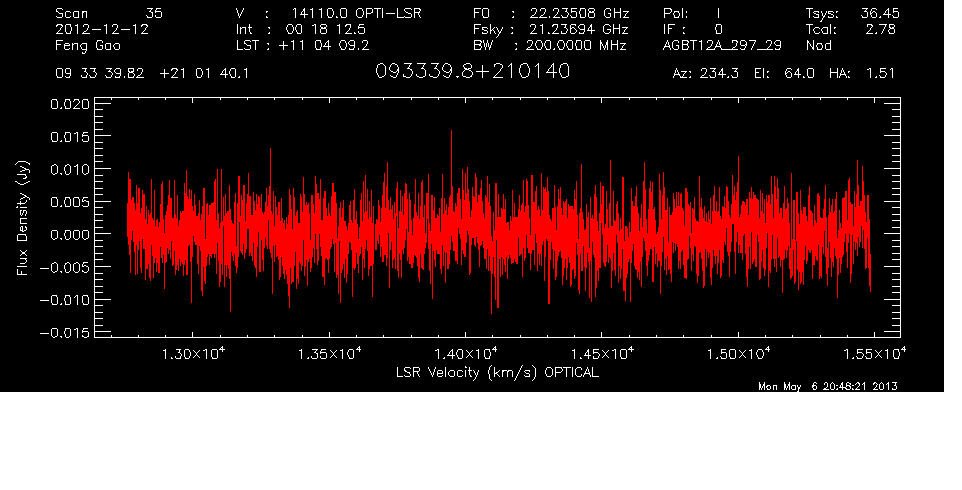The image size is (962, 490).
Task: Click the observation date 2012-12-12
Action: pyautogui.click(x=102, y=29)
